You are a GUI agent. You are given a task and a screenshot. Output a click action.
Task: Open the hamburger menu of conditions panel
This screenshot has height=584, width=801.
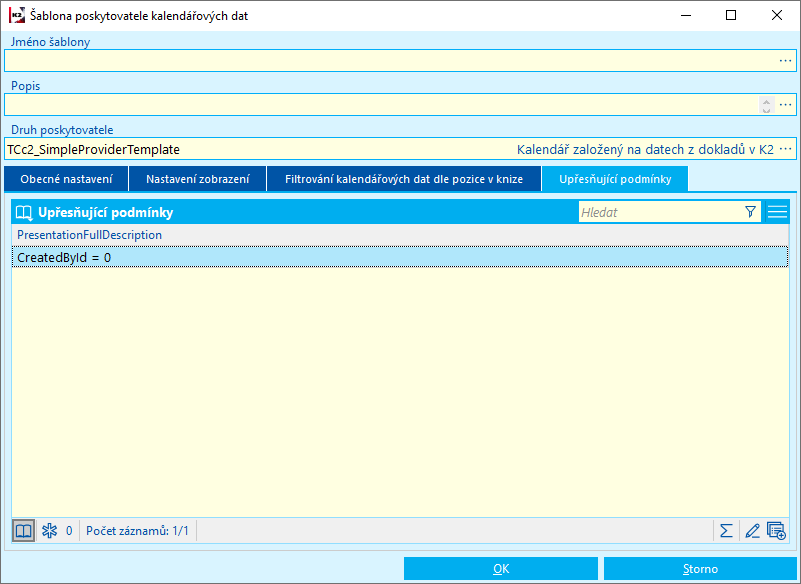click(777, 212)
